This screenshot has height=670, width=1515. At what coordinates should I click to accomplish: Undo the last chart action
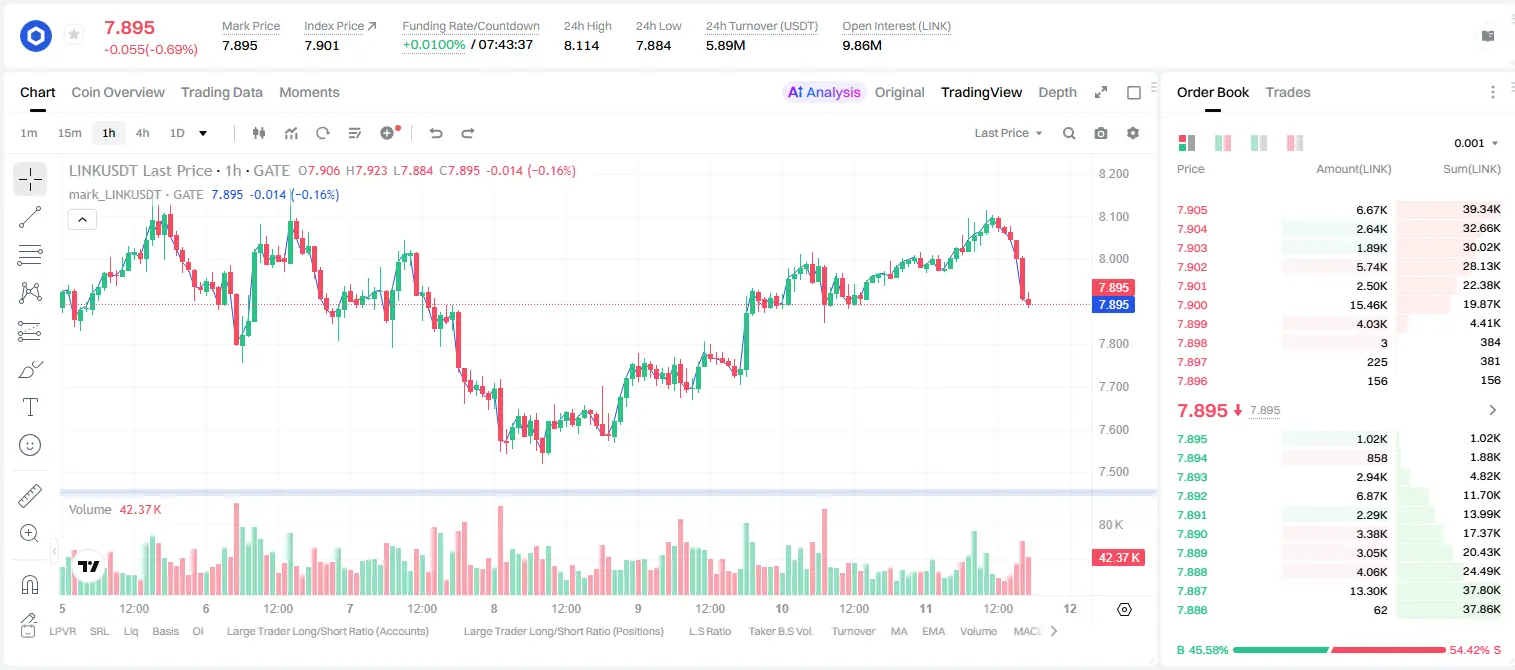coord(436,133)
